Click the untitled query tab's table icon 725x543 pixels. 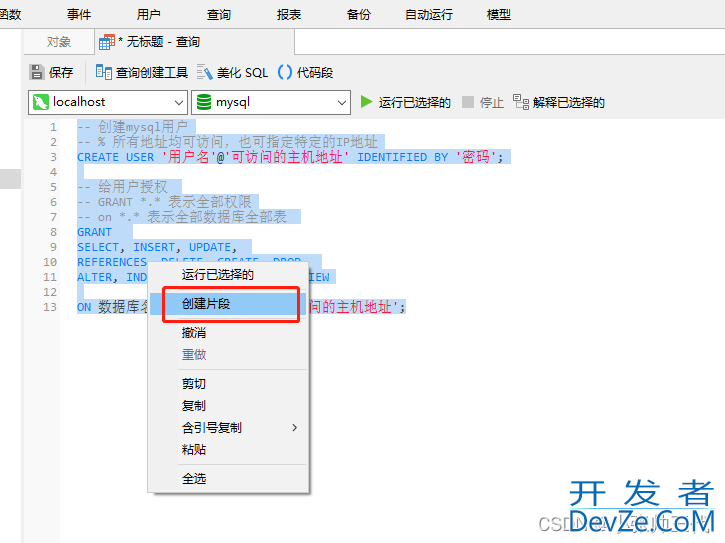(x=107, y=42)
